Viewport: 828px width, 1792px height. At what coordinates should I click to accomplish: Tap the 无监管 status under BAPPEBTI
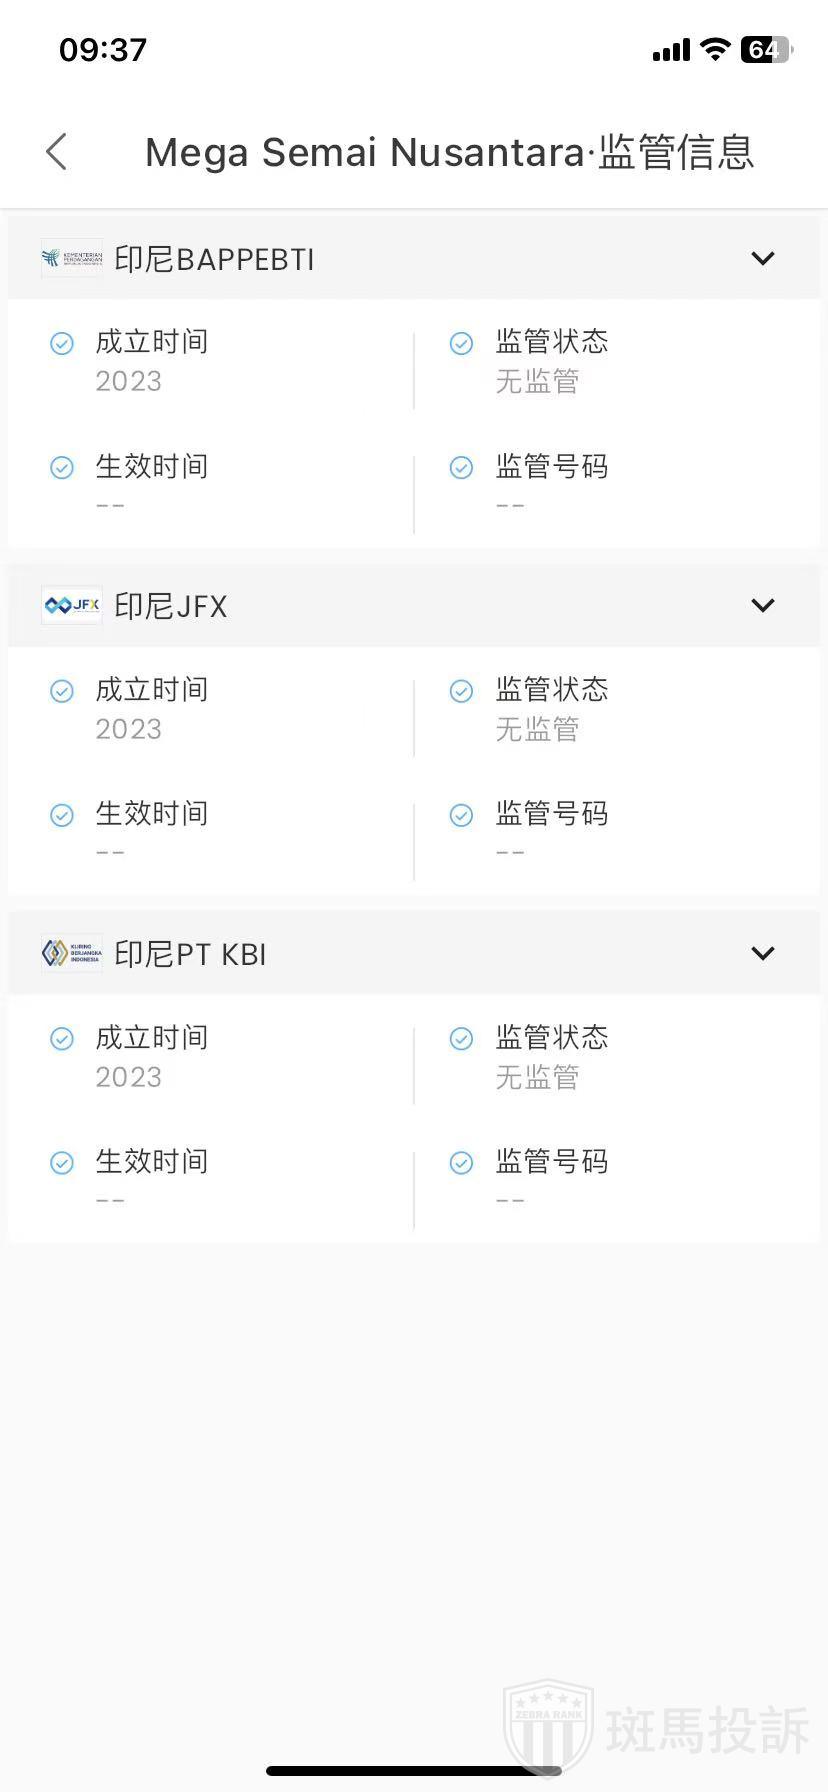point(537,382)
